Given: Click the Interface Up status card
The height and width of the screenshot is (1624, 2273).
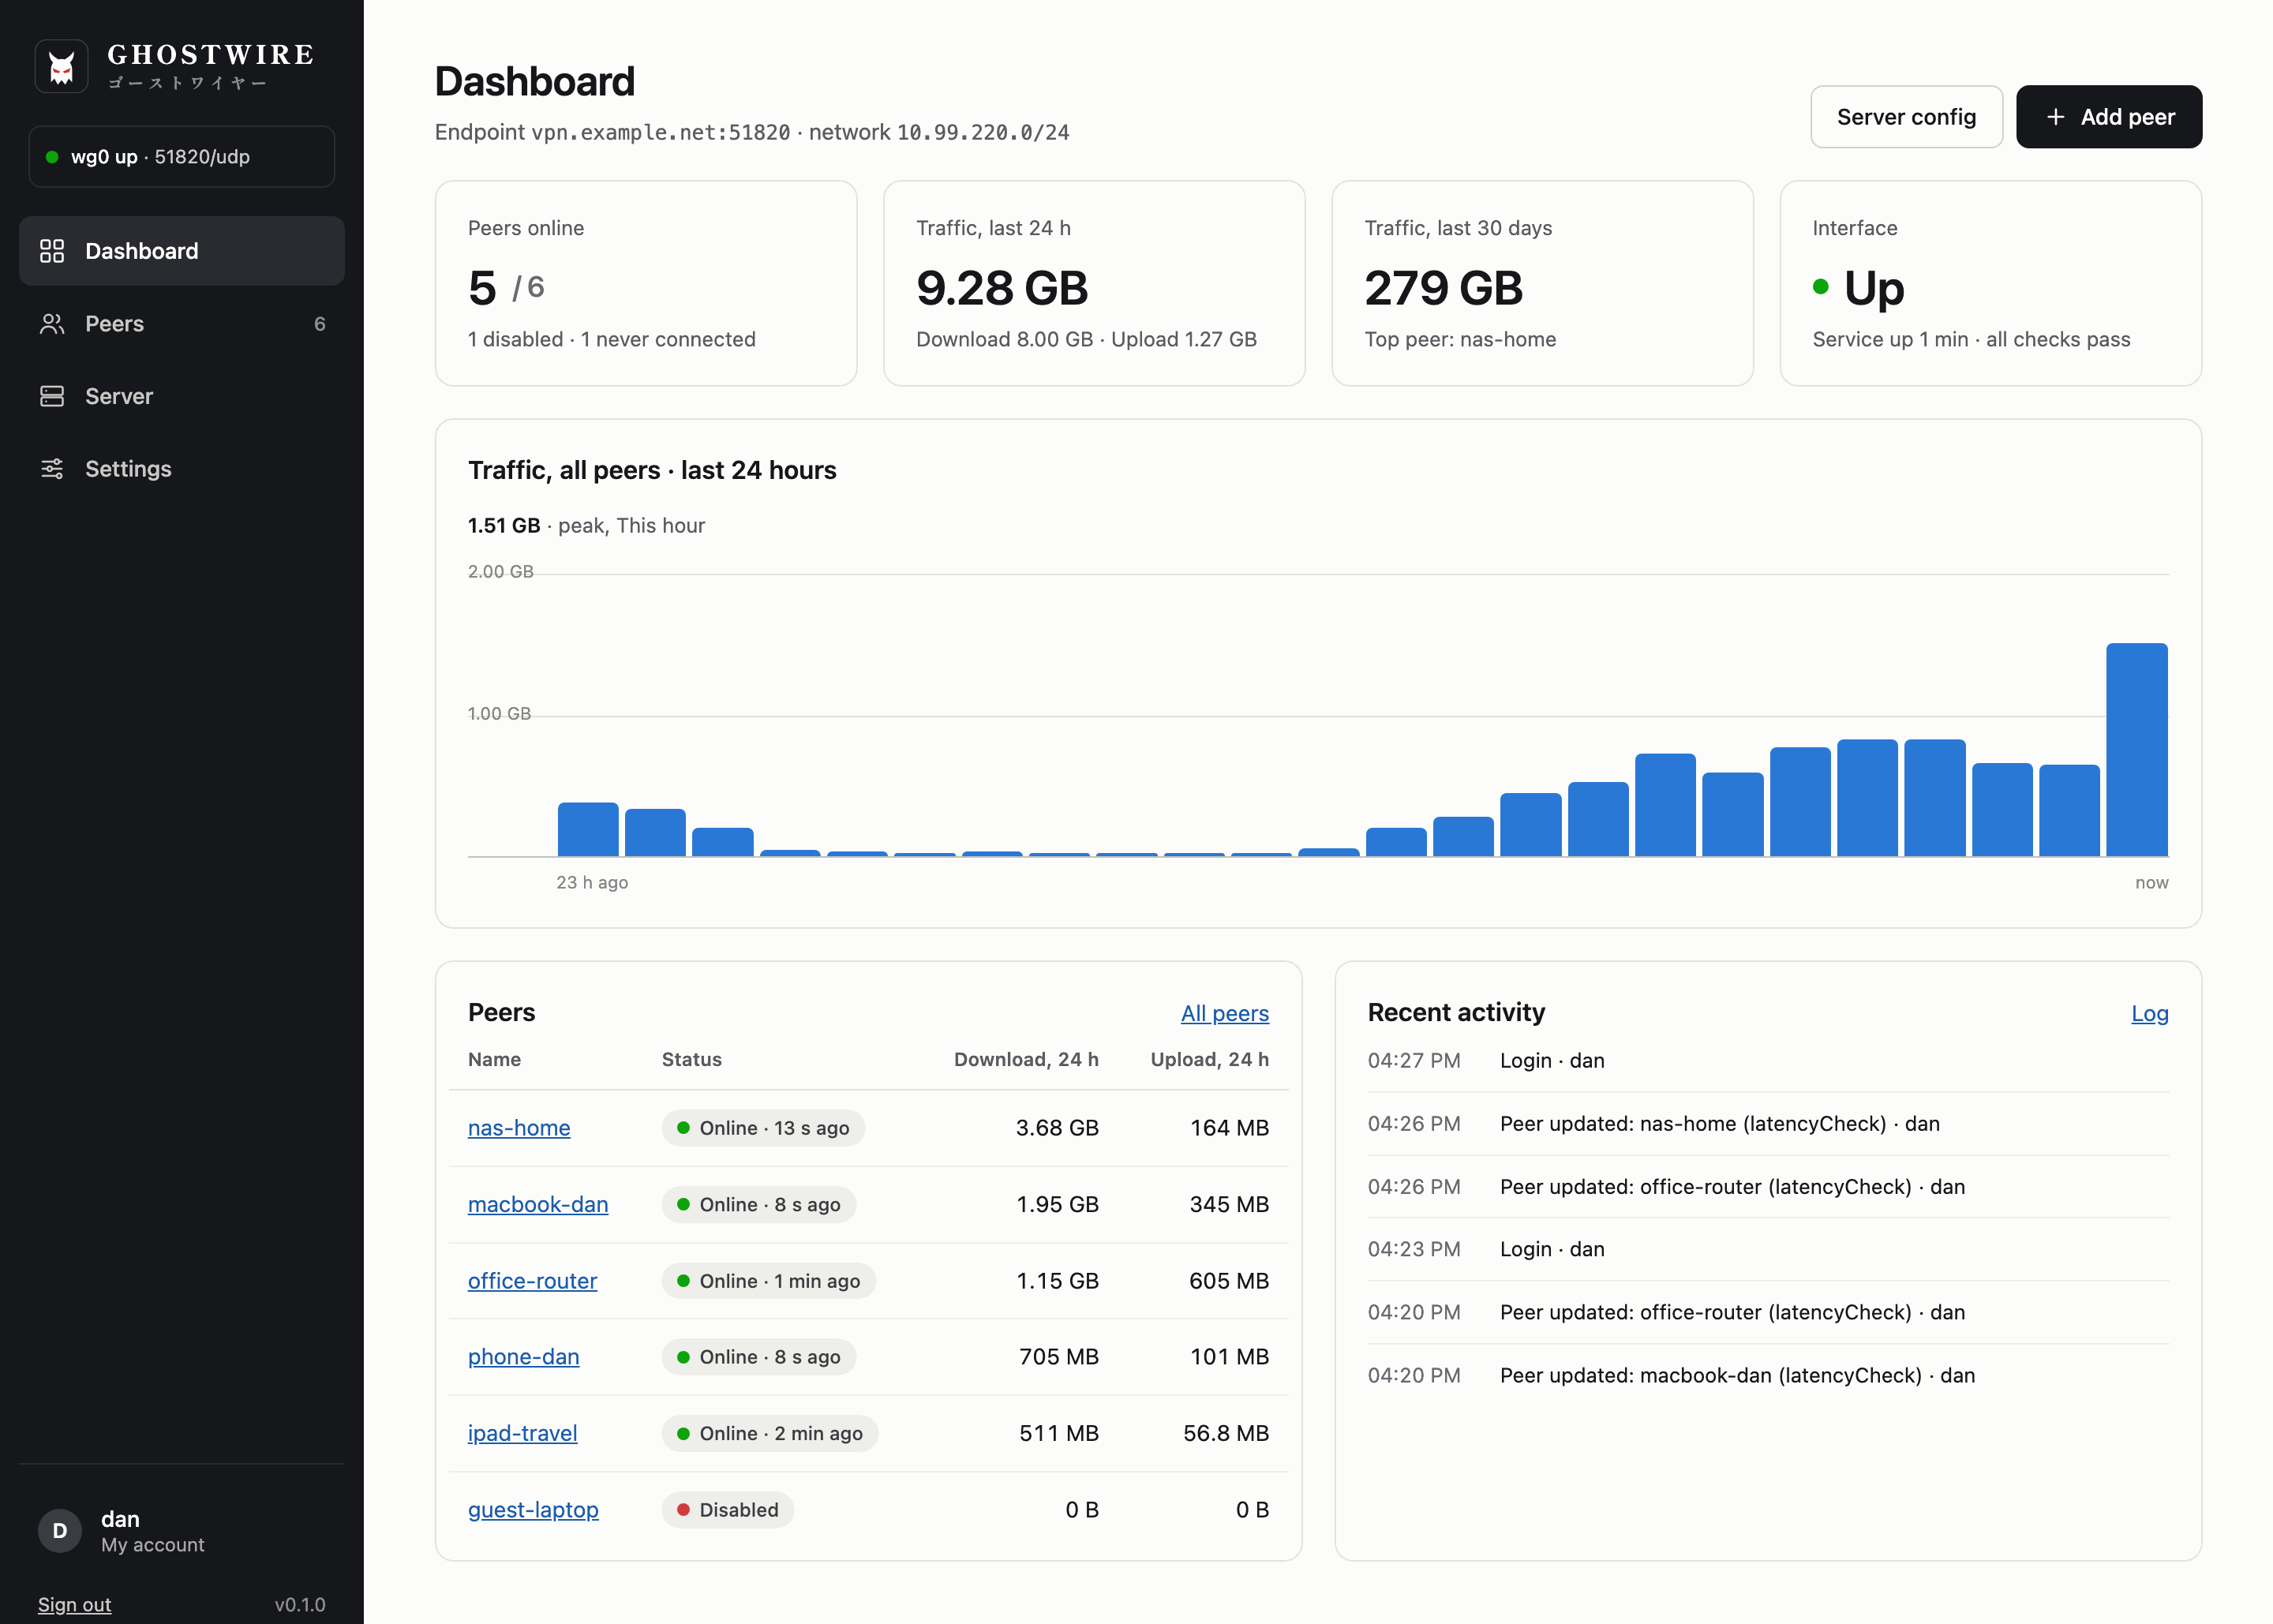Looking at the screenshot, I should (1990, 283).
